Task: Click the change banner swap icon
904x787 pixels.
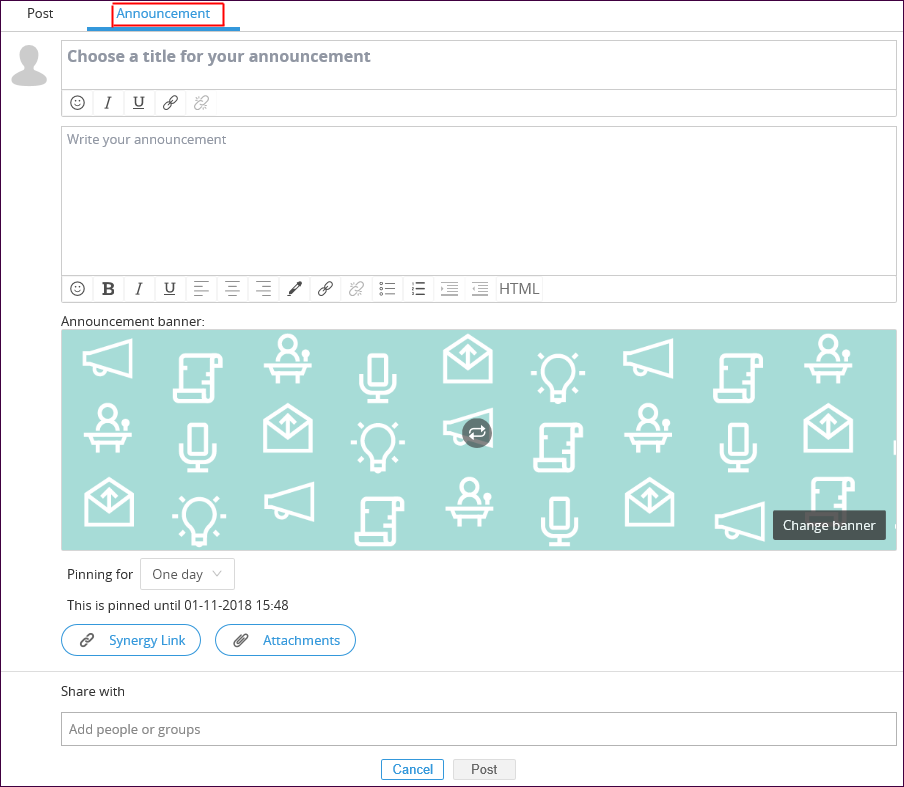Action: [477, 433]
